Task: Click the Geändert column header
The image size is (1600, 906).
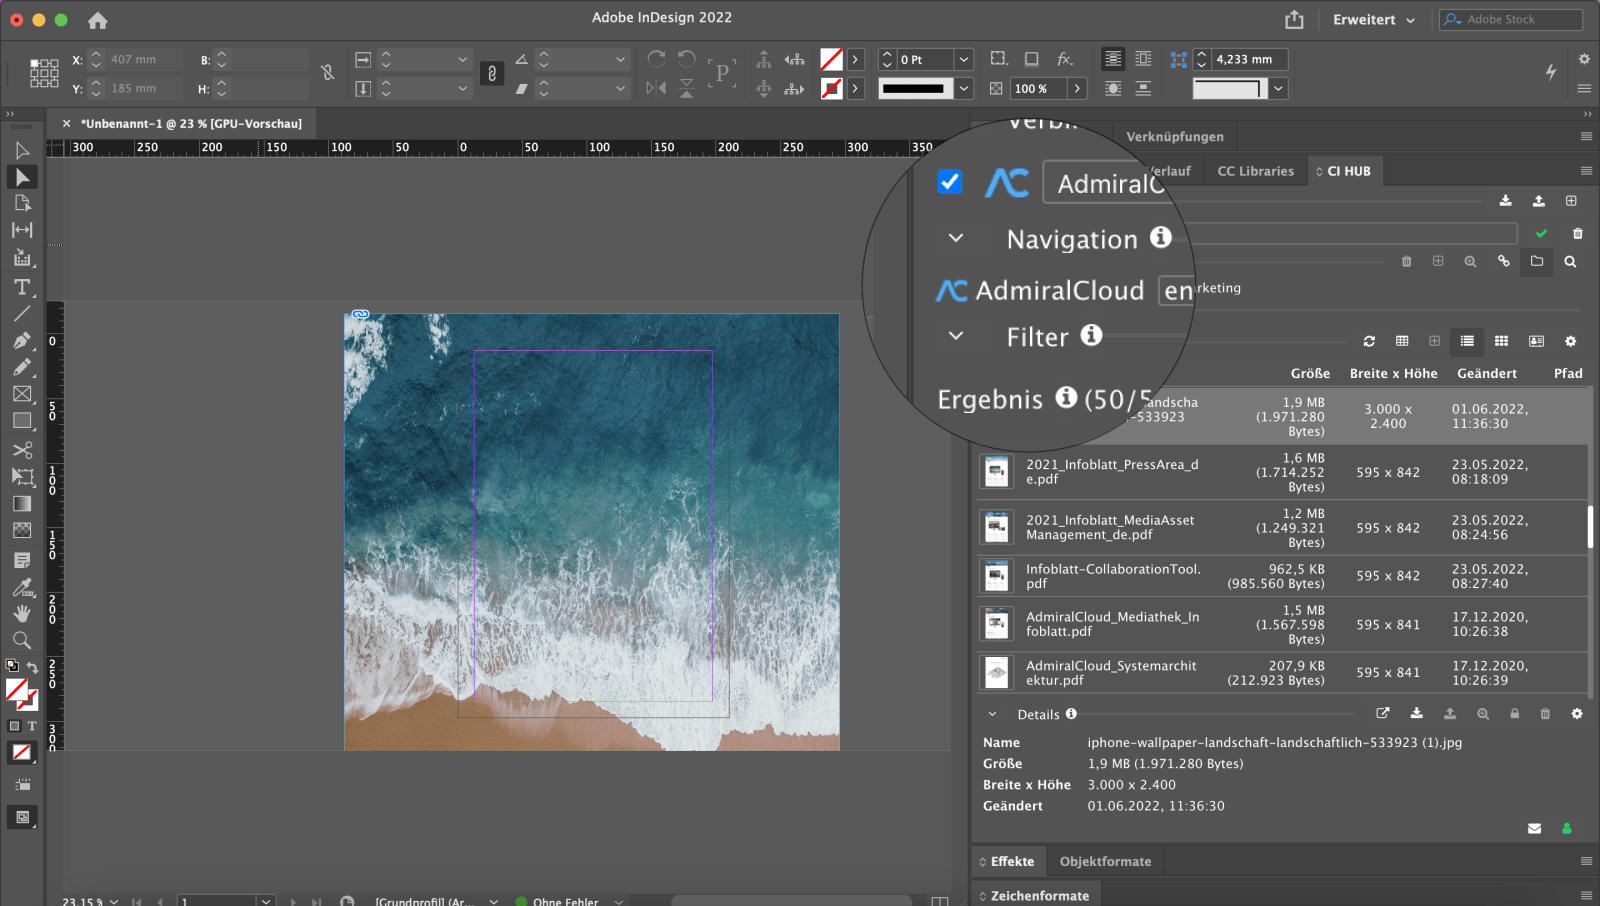Action: point(1486,373)
